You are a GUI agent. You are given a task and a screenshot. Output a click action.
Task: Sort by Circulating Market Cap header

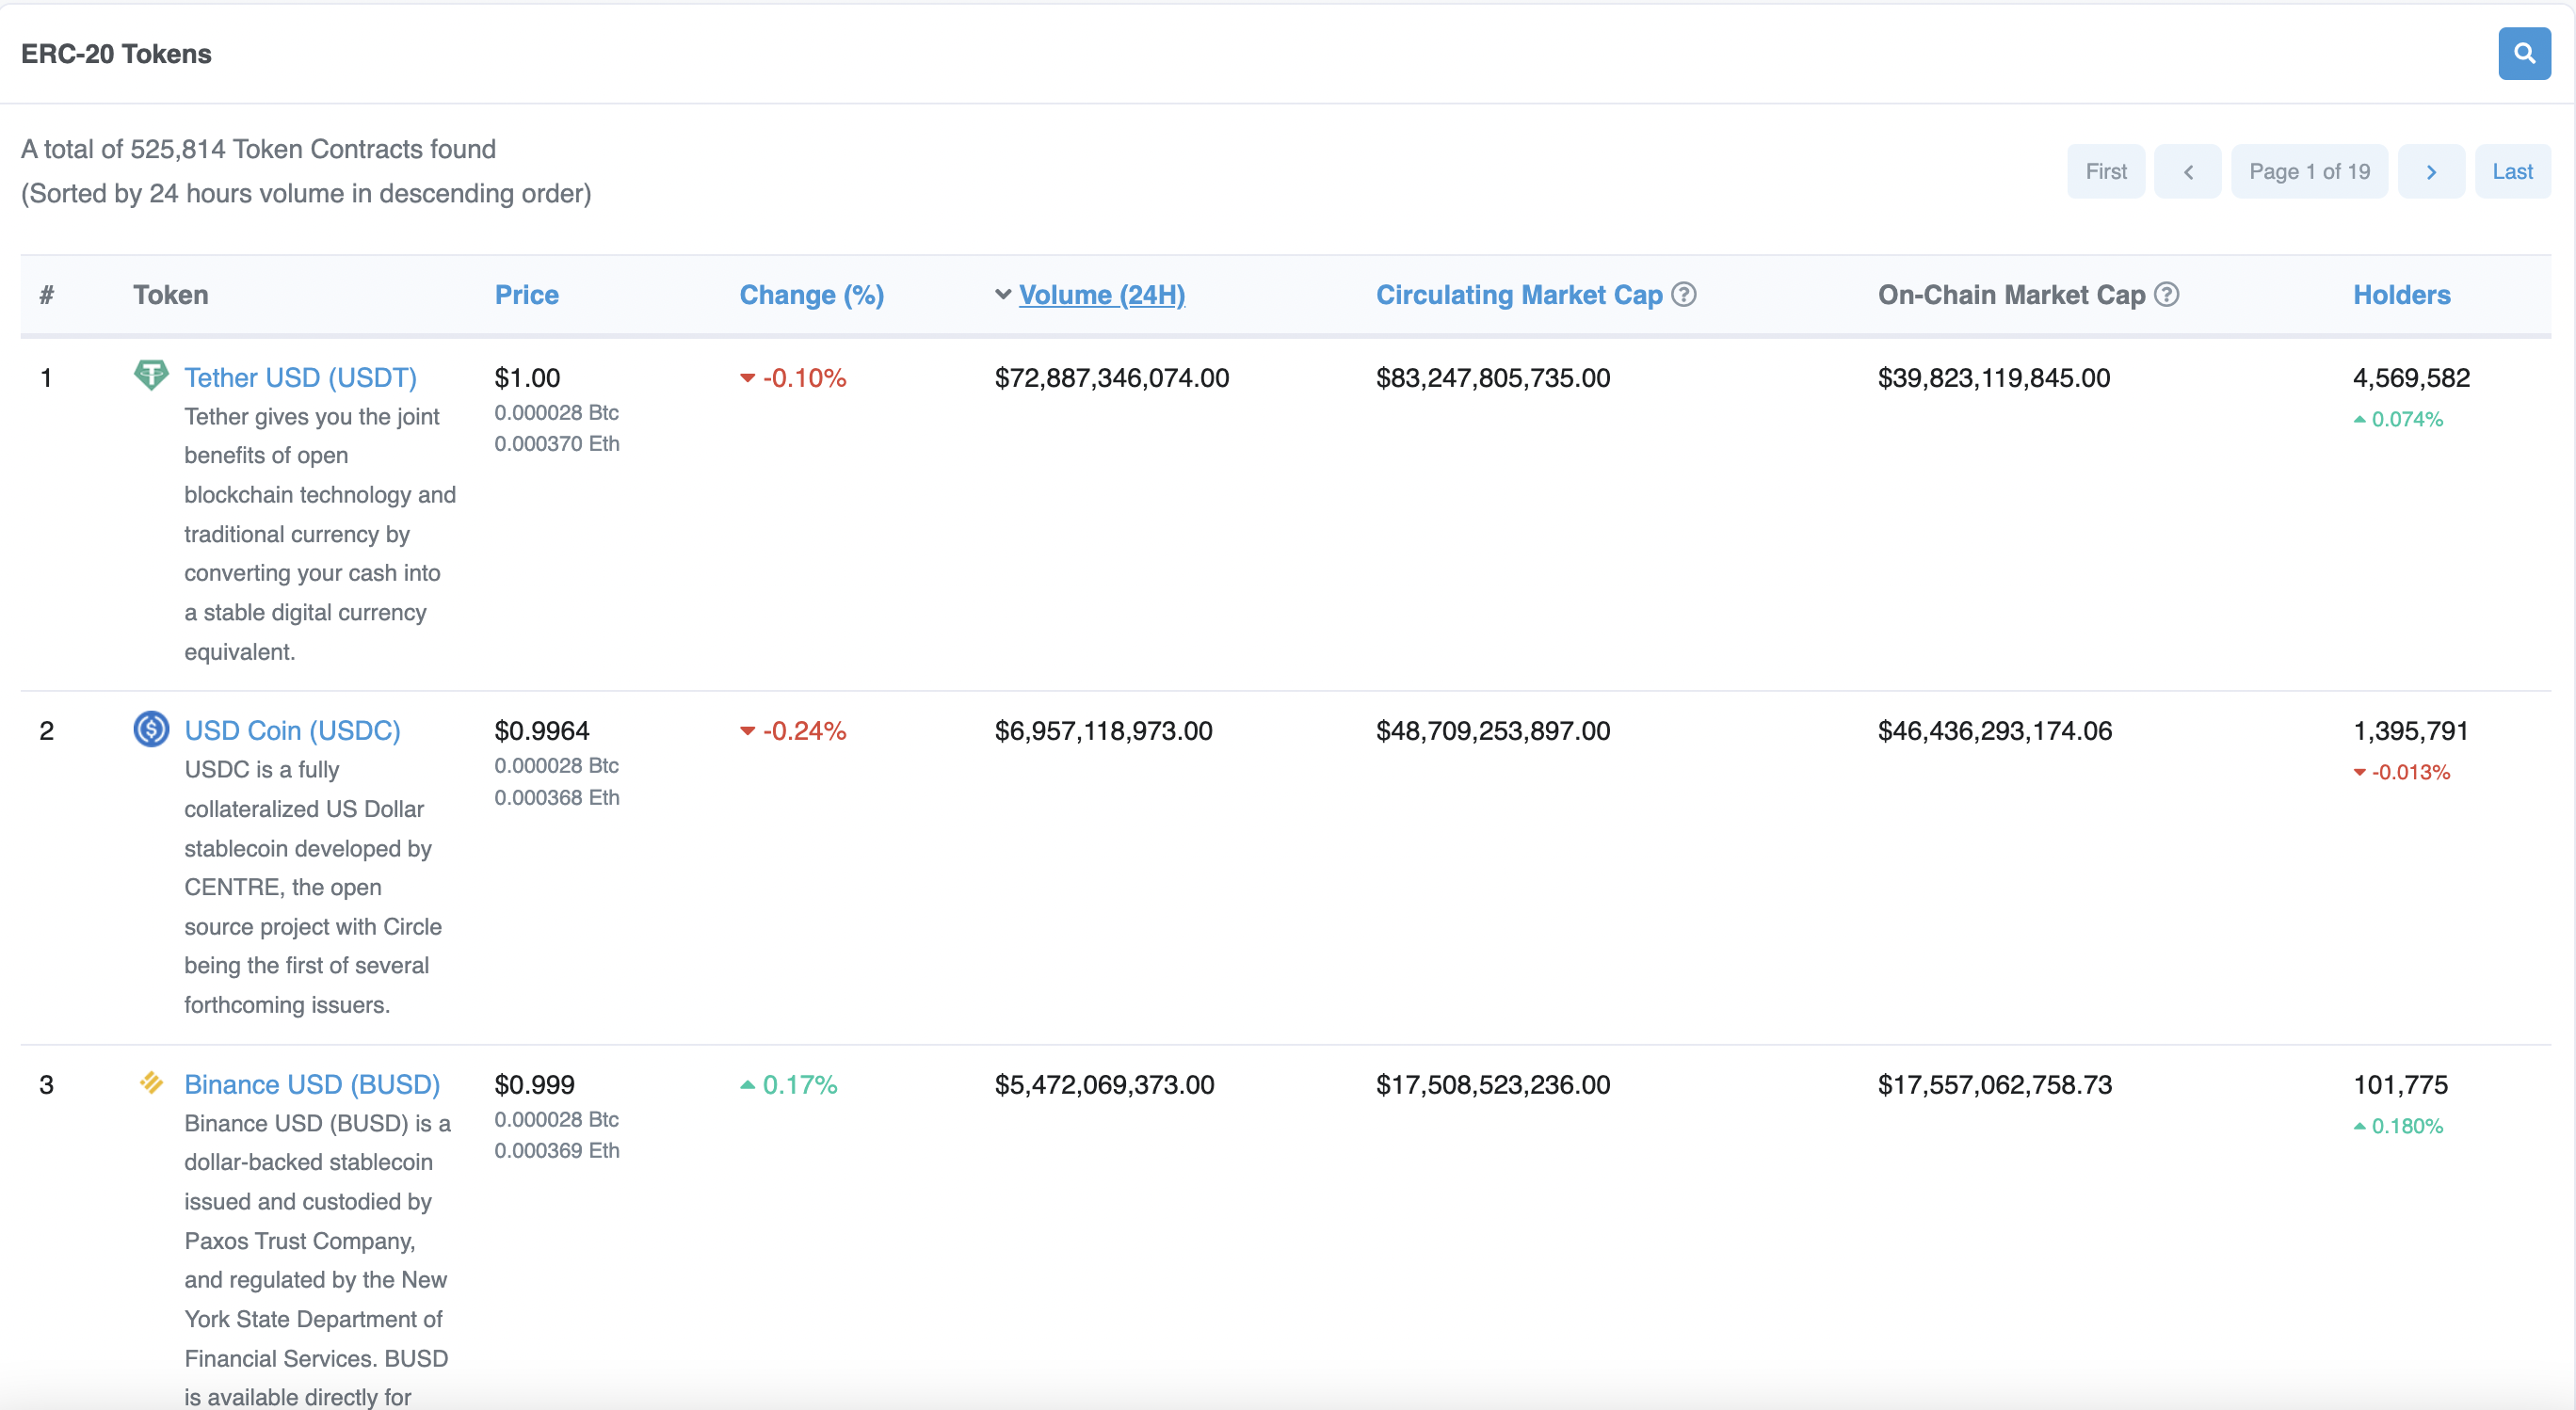[1518, 295]
